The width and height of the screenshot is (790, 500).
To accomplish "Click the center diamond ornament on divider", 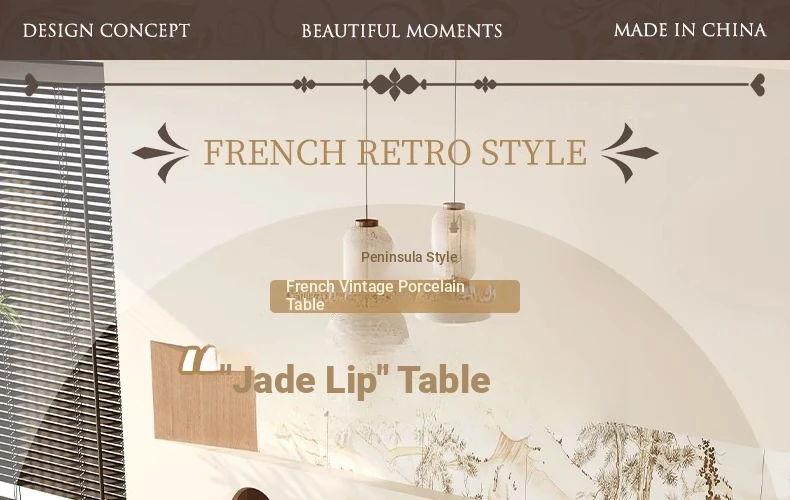I will pos(395,84).
